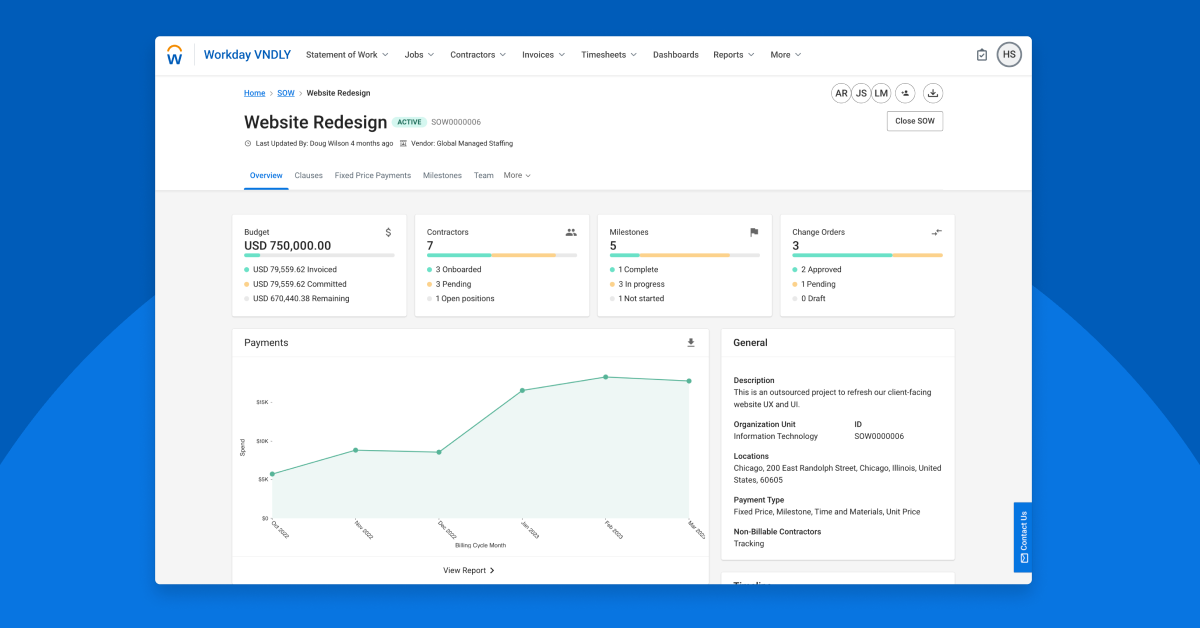Click the Close SOW button
1200x628 pixels.
point(914,120)
